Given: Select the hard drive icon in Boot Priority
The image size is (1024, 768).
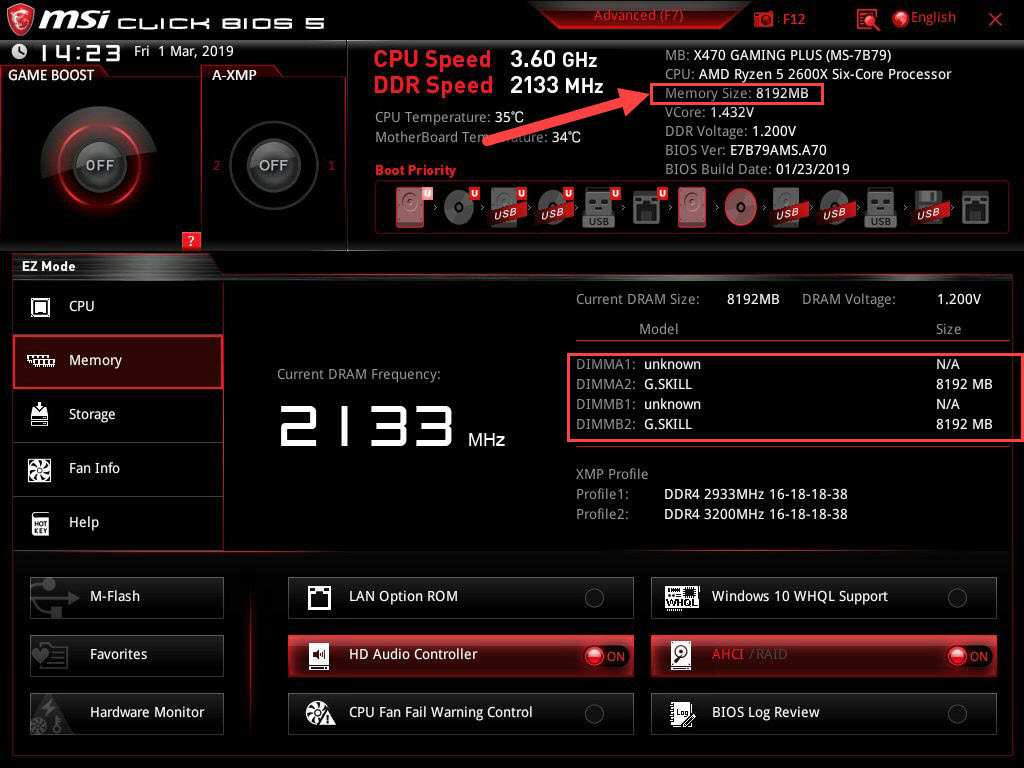Looking at the screenshot, I should 409,206.
